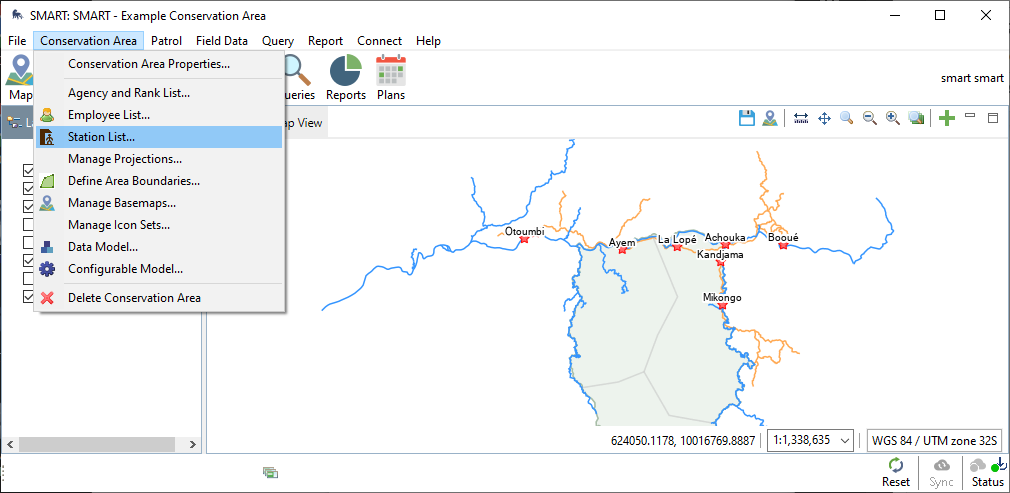This screenshot has height=493, width=1010.
Task: Toggle the topmost layer checkbox in layer list
Action: [28, 170]
